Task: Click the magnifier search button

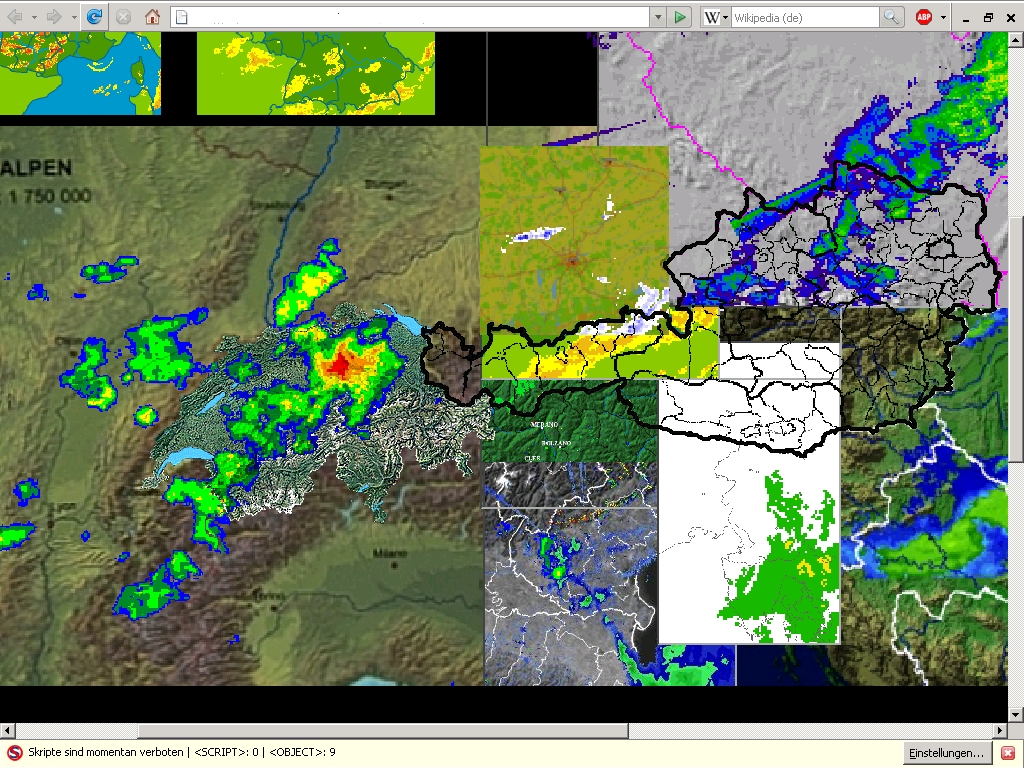Action: pyautogui.click(x=891, y=18)
